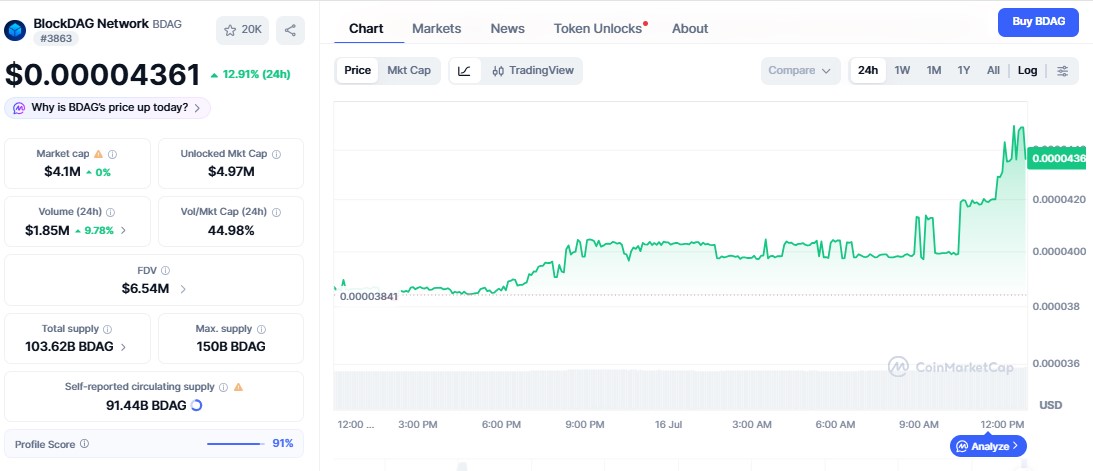Click the Profile Score progress bar
The height and width of the screenshot is (471, 1093).
pos(236,444)
